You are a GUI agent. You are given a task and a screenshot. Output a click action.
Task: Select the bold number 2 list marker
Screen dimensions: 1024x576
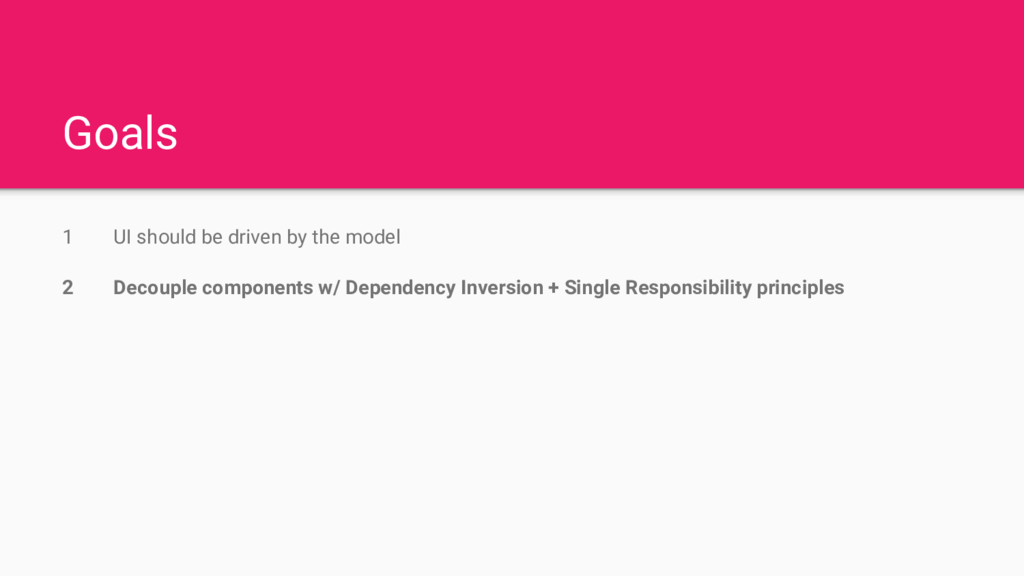tap(68, 287)
